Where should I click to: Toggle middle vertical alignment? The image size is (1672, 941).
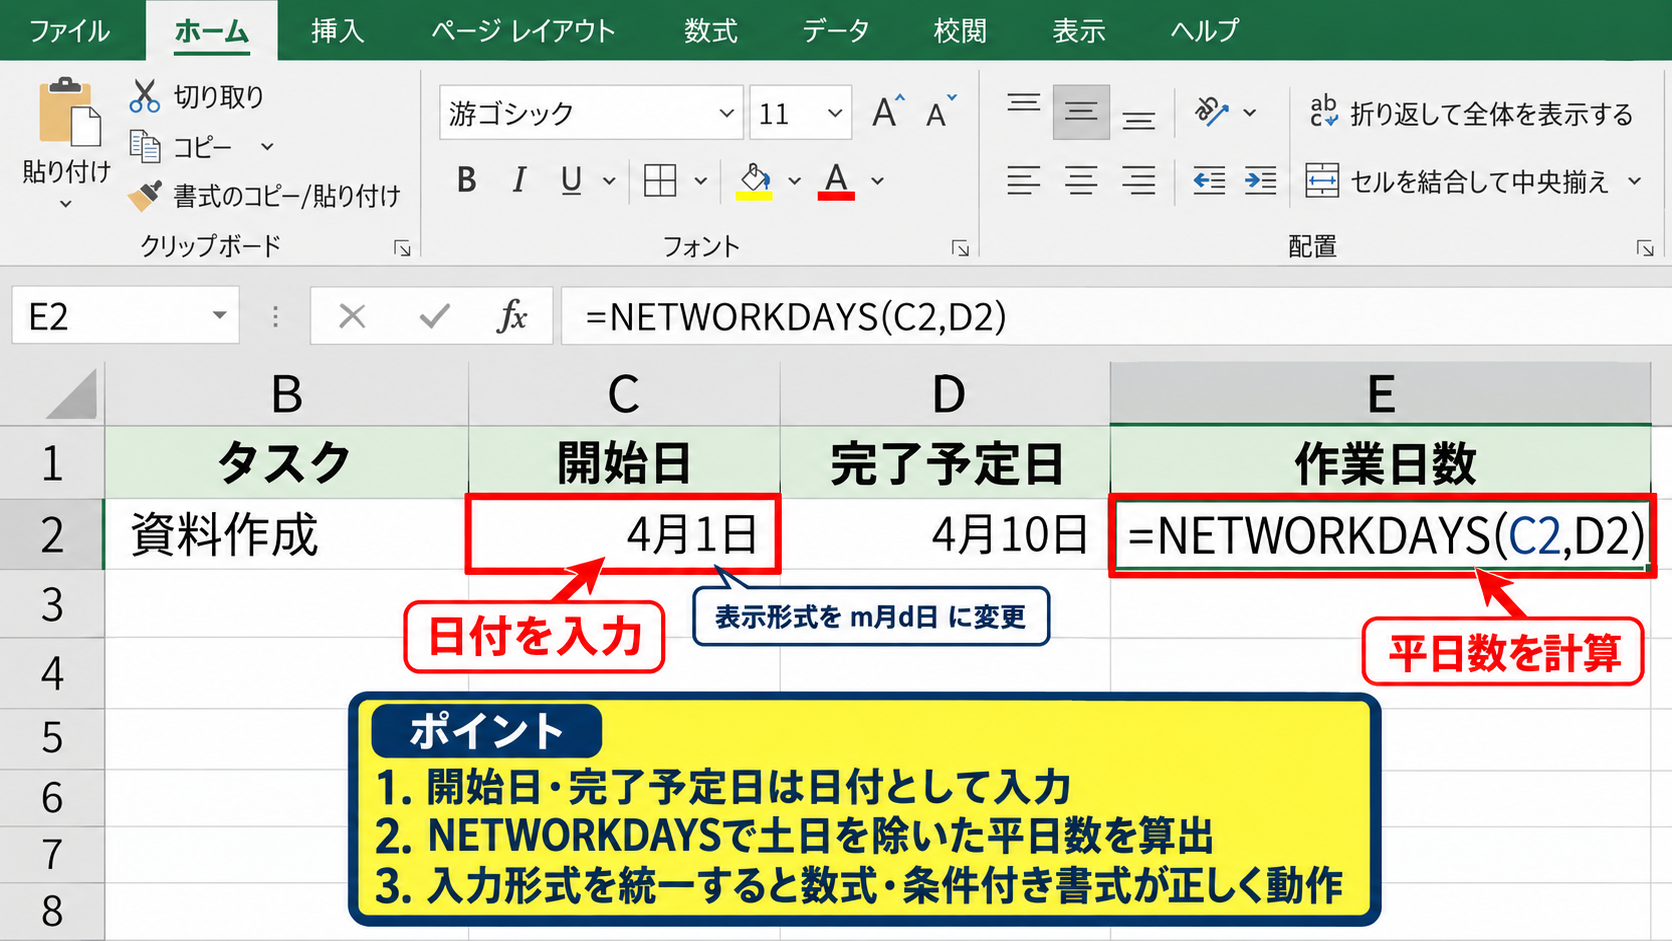1081,112
